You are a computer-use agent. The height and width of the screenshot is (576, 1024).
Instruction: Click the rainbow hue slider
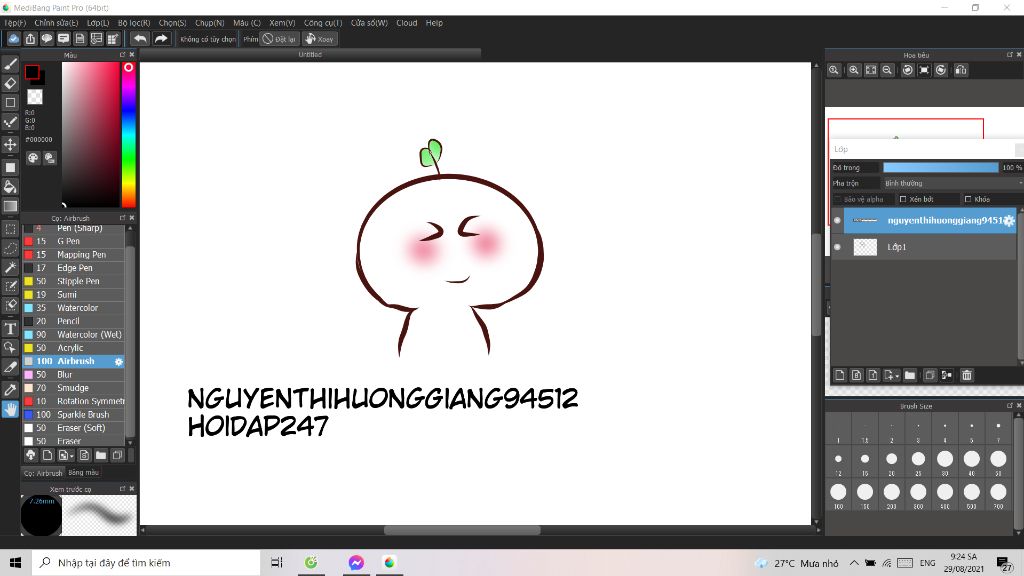pos(129,135)
